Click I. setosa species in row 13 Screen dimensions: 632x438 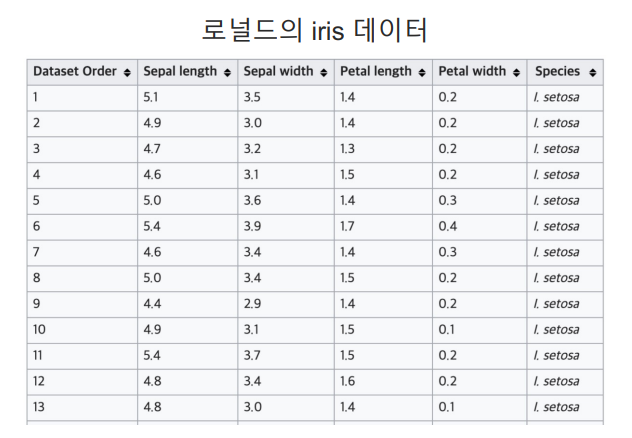[556, 407]
